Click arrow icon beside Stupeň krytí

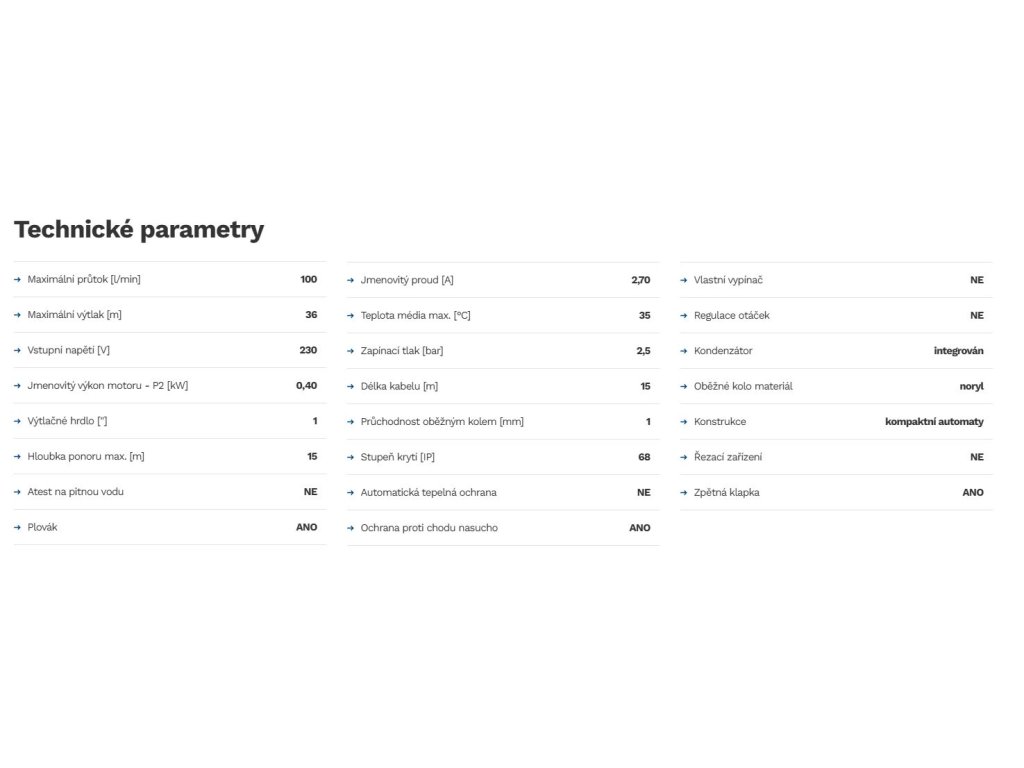pos(351,457)
